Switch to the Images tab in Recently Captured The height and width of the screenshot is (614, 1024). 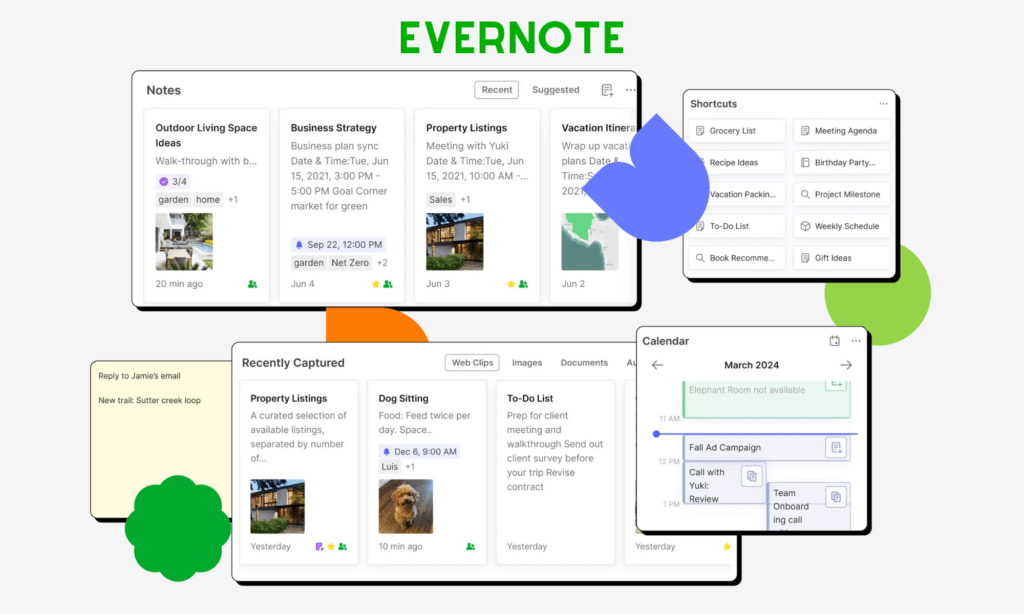pos(527,363)
